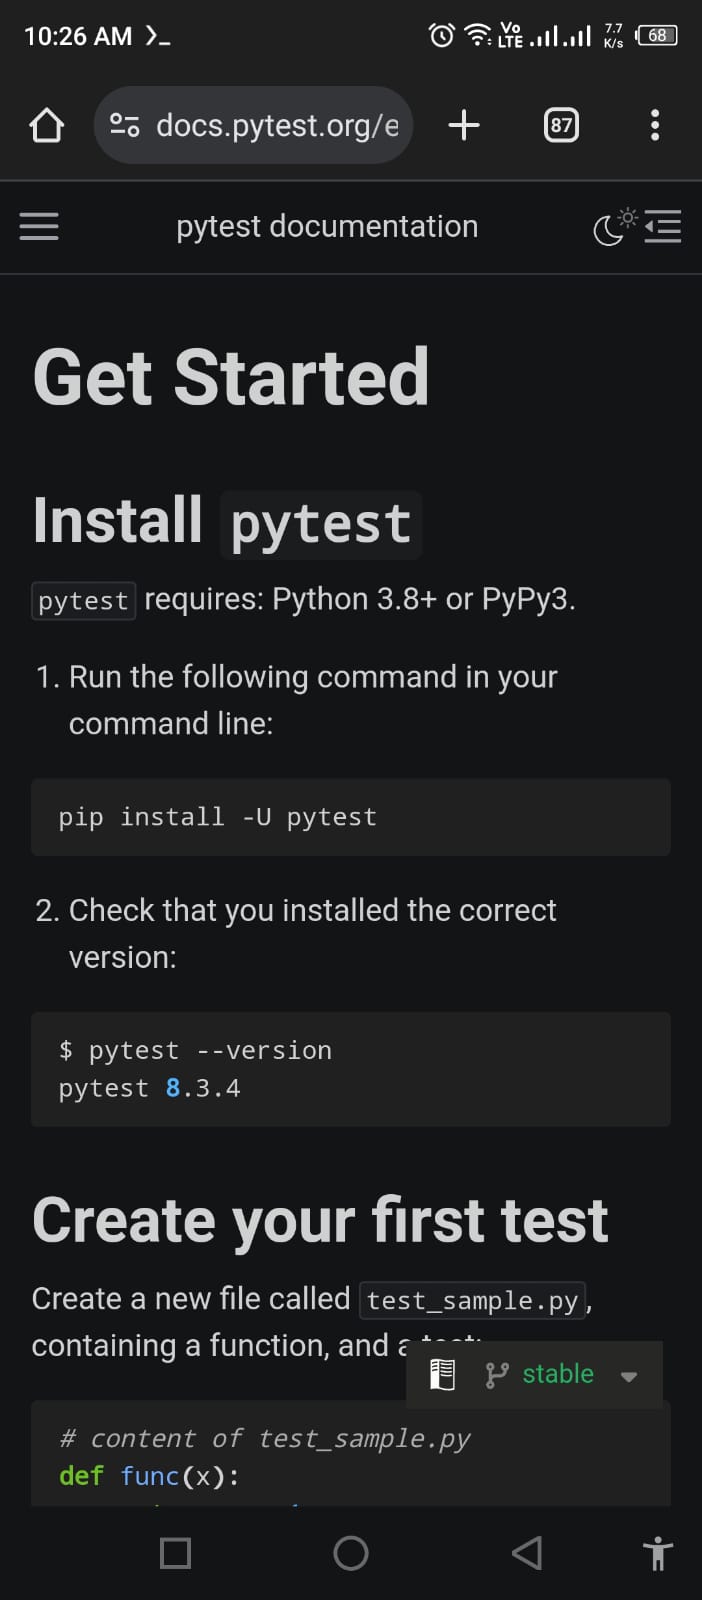
Task: Open the browser's three-dot overflow menu
Action: pyautogui.click(x=655, y=125)
